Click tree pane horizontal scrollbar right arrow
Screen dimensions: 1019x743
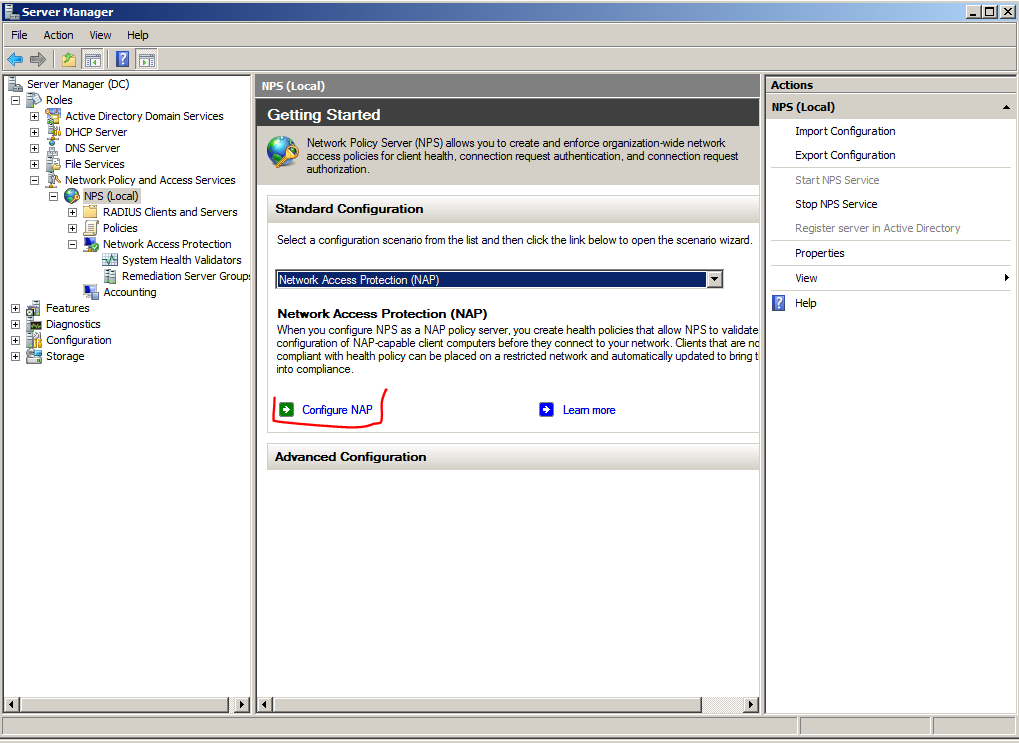(x=241, y=704)
